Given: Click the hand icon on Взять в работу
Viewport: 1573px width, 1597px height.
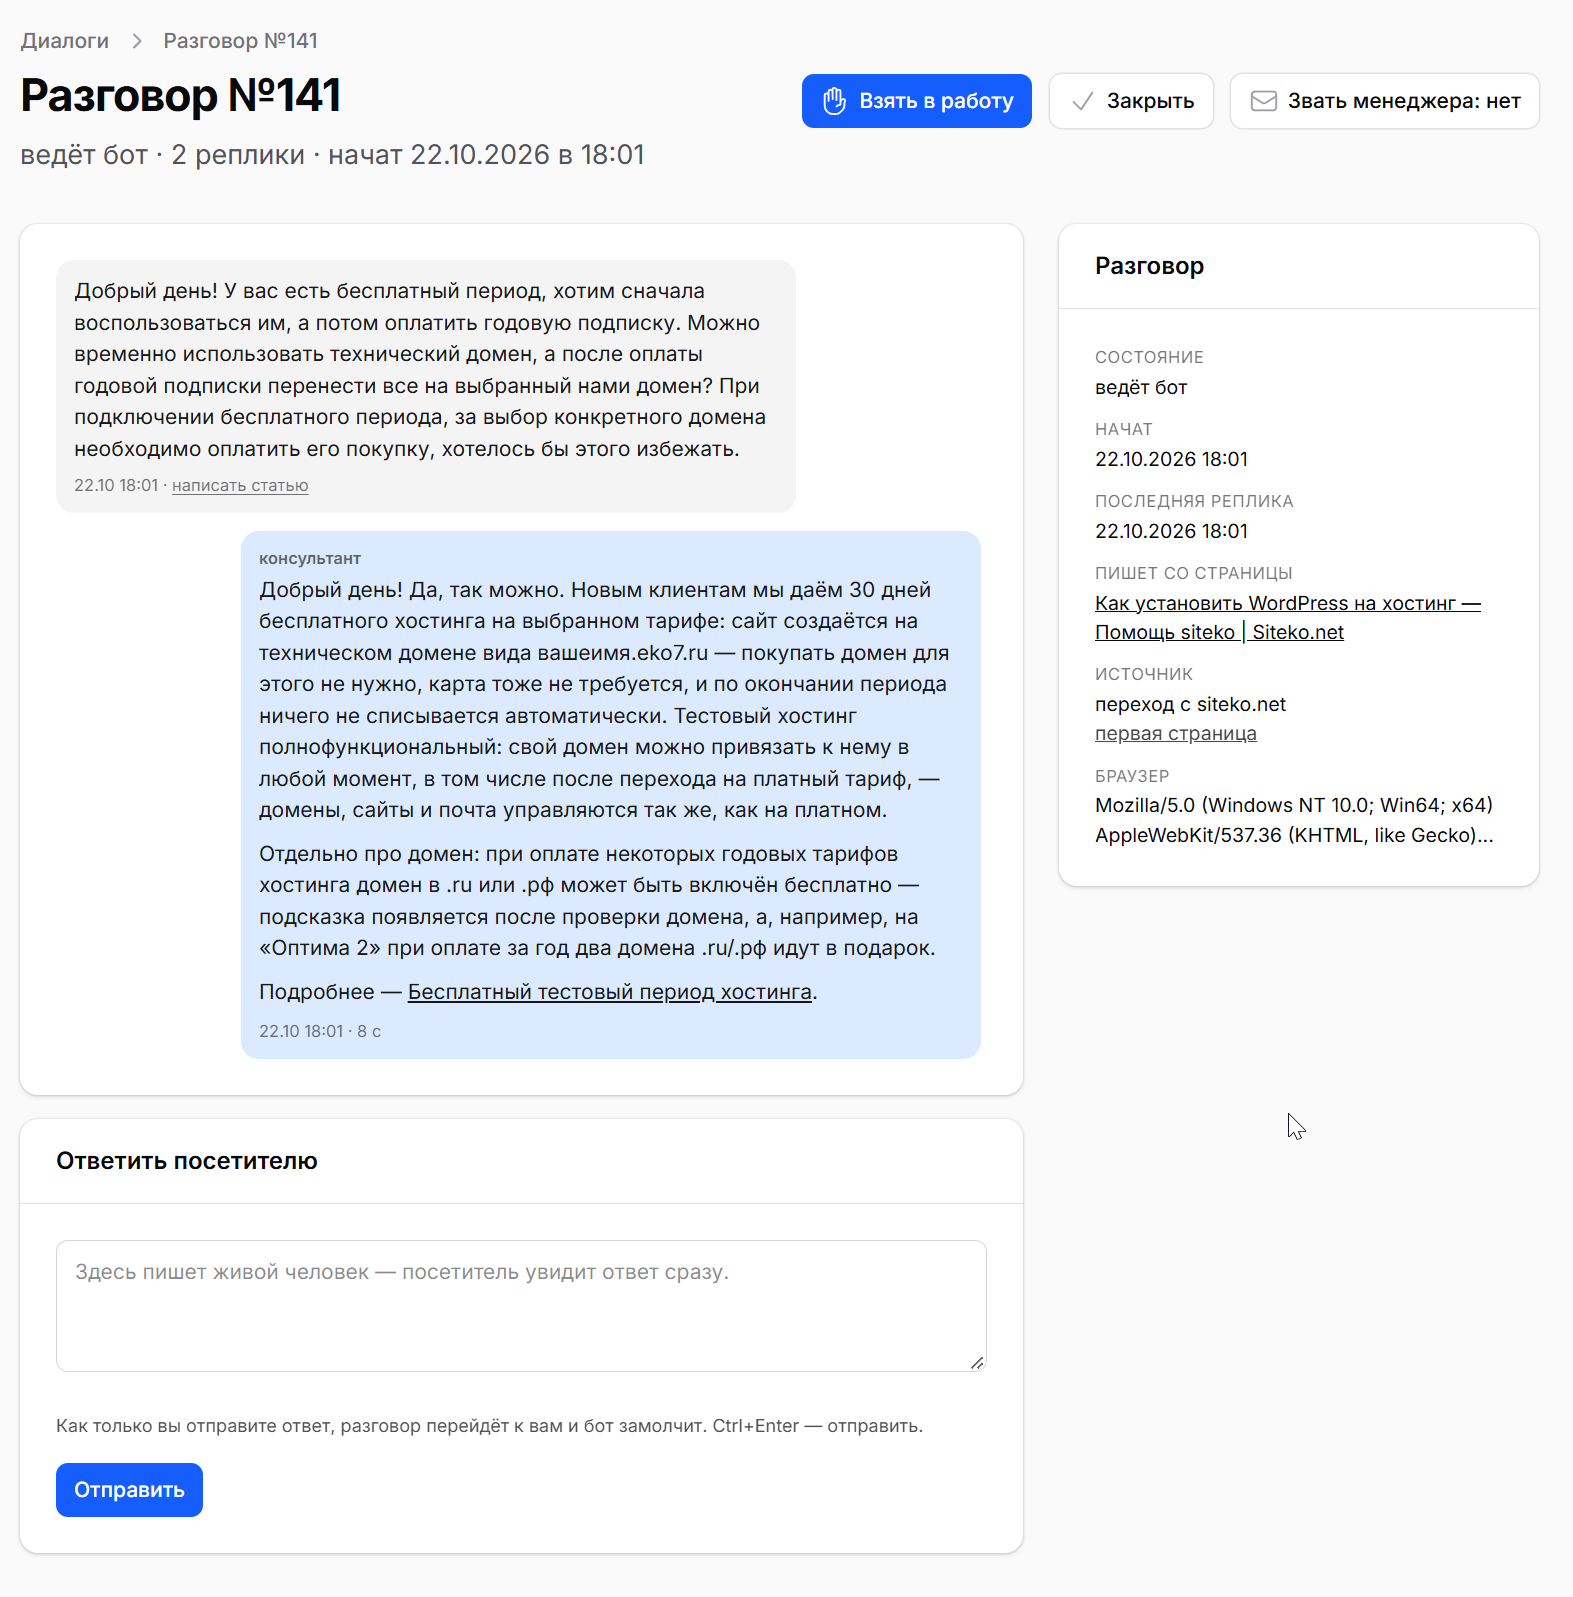Looking at the screenshot, I should pyautogui.click(x=835, y=101).
